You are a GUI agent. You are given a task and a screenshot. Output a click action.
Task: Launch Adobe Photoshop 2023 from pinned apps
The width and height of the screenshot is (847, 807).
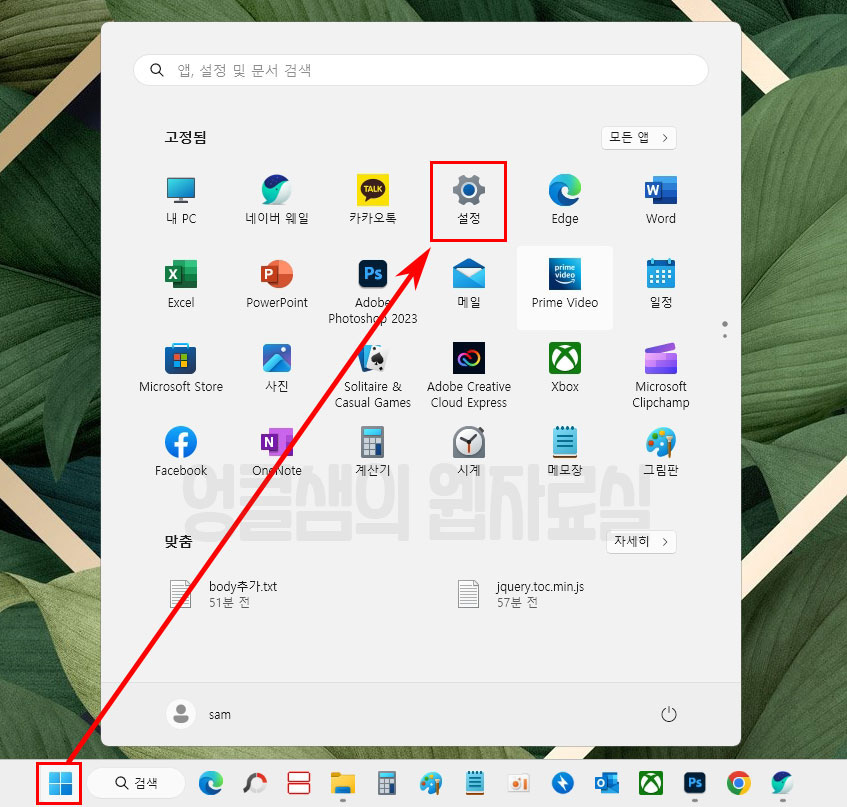click(373, 292)
